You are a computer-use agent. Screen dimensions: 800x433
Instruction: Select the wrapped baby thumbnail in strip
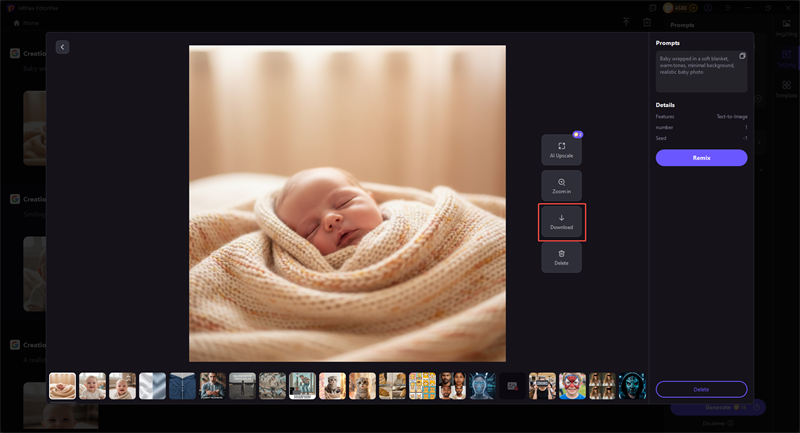coord(62,386)
